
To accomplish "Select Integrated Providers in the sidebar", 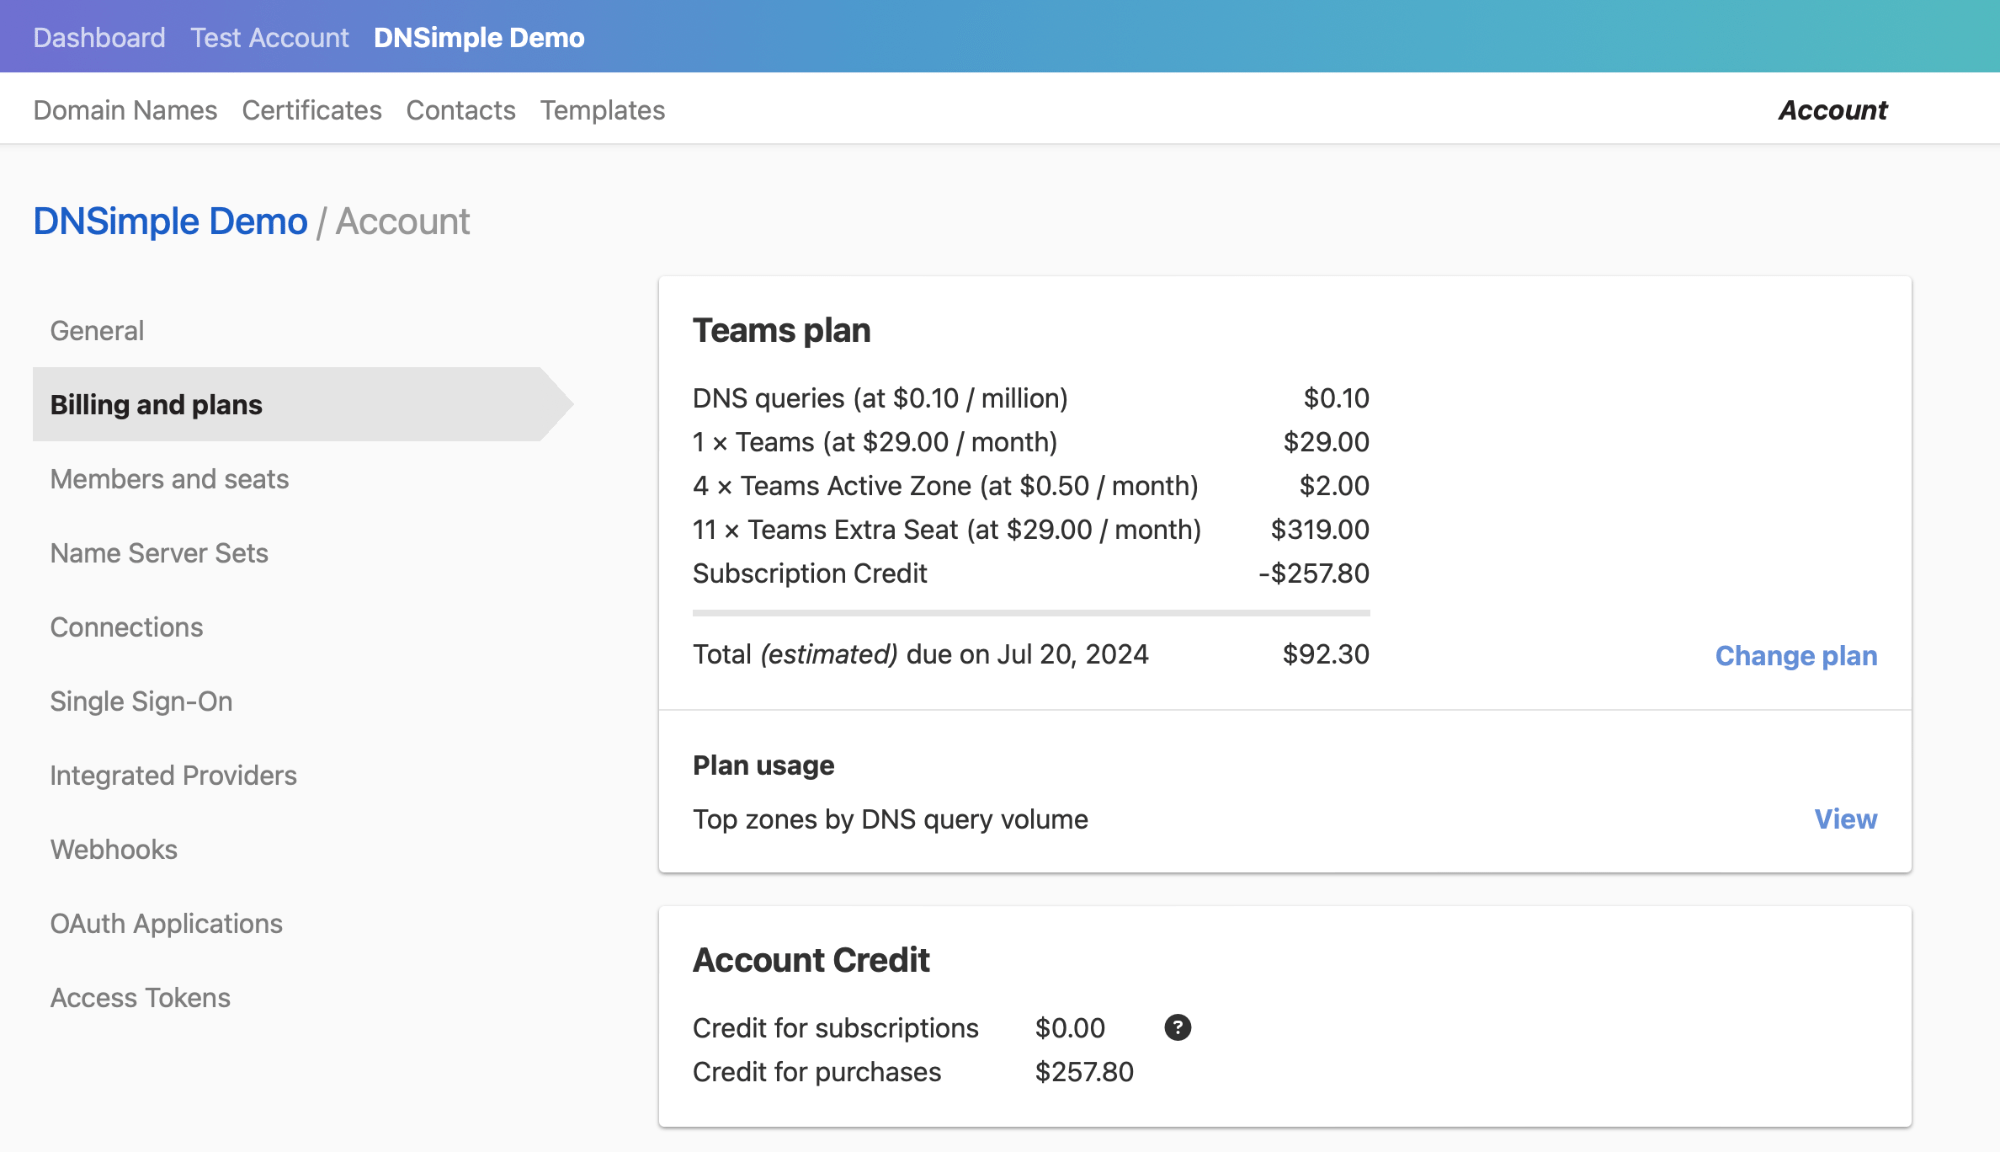I will tap(173, 775).
